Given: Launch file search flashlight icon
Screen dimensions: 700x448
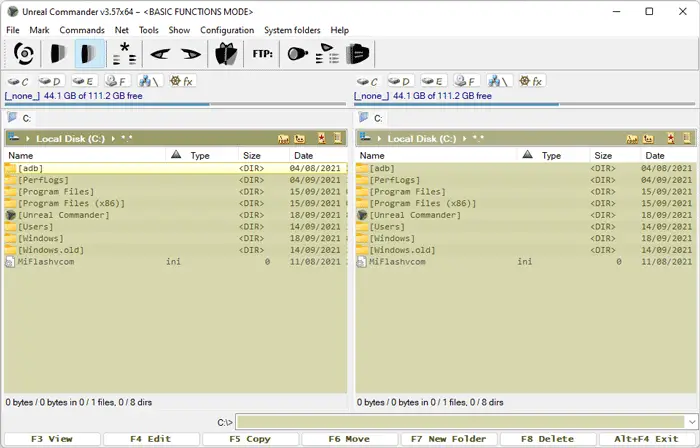Looking at the screenshot, I should [x=297, y=54].
